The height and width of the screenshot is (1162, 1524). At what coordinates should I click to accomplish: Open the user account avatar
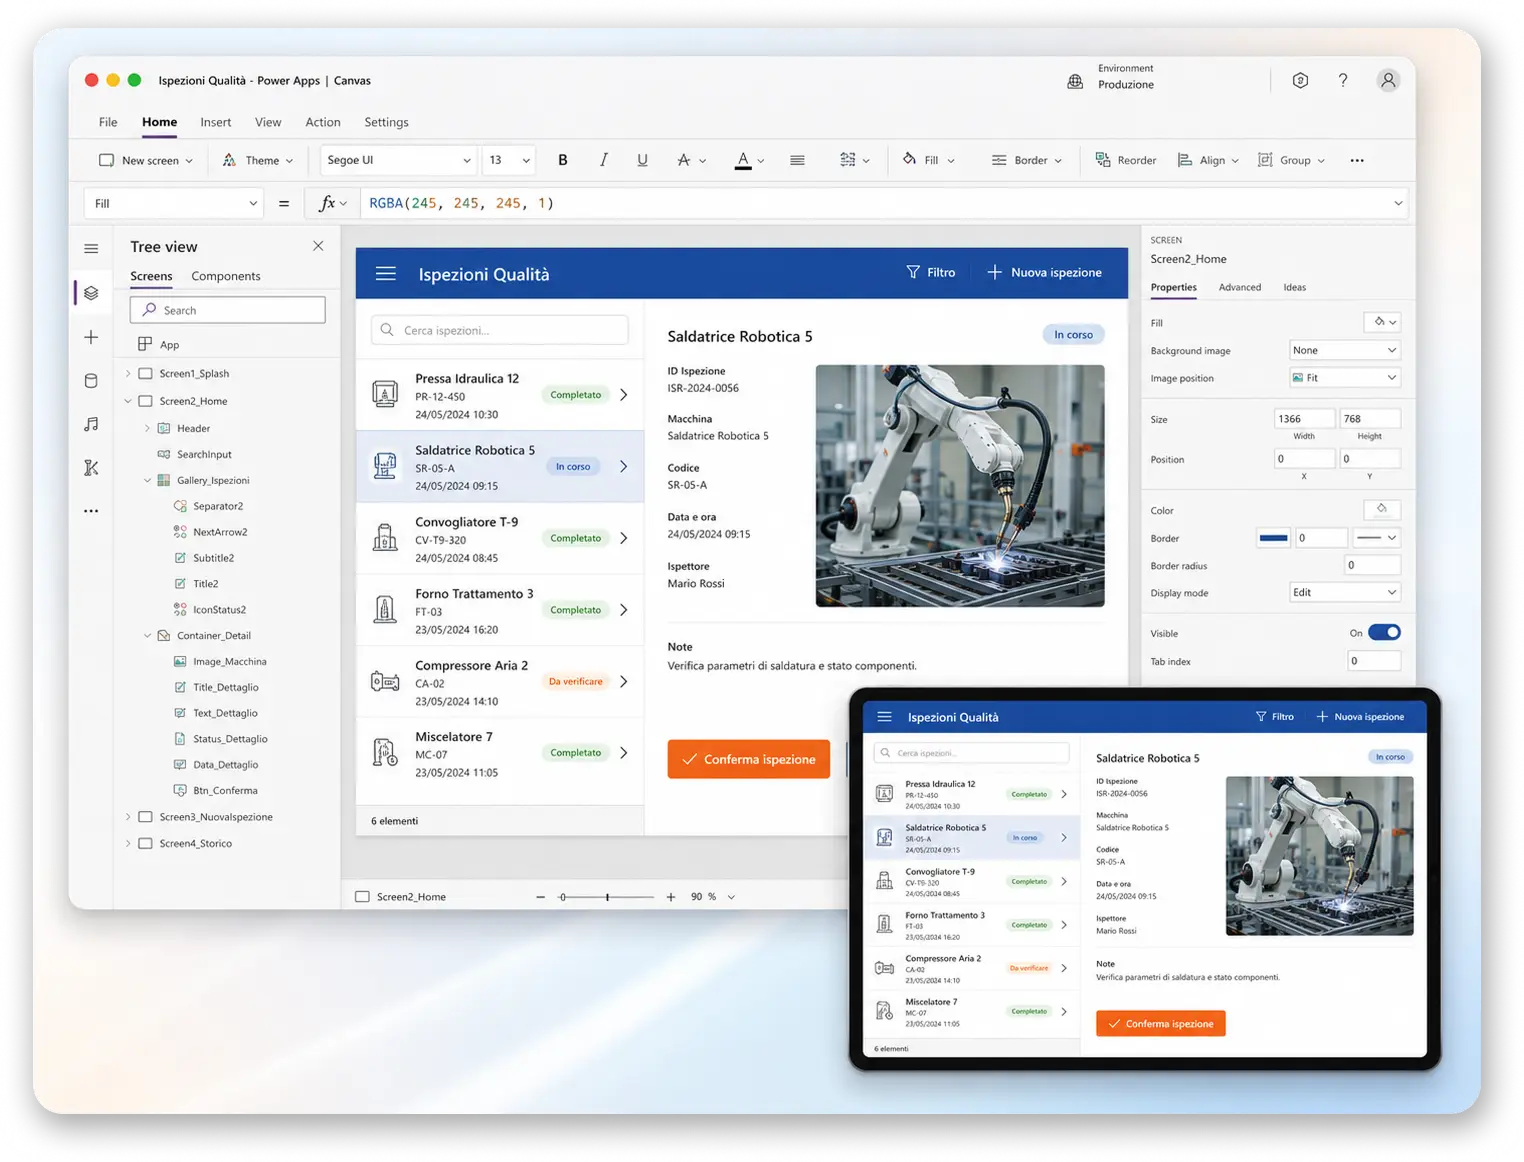click(x=1388, y=81)
